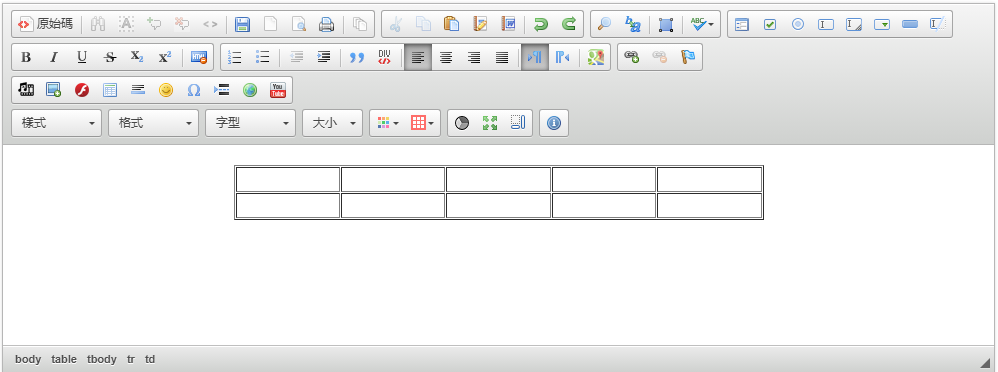This screenshot has height=372, width=998.
Task: Insert Flash object icon
Action: (x=82, y=90)
